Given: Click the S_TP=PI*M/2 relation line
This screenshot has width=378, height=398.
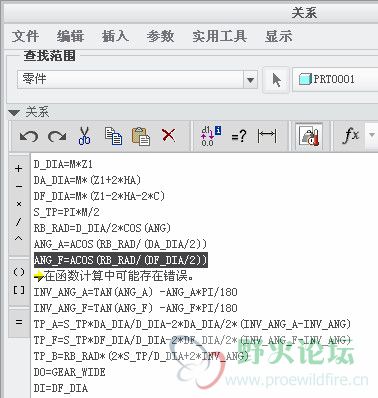Looking at the screenshot, I should coord(66,212).
